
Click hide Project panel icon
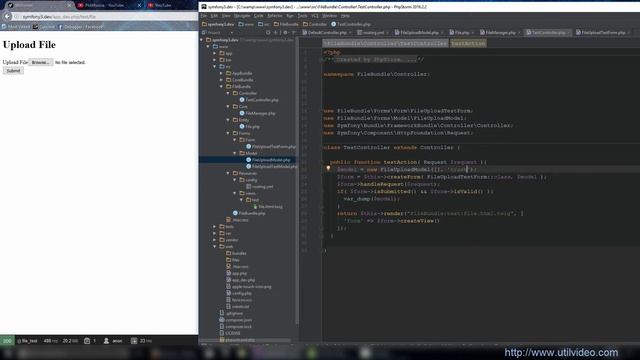tap(293, 32)
